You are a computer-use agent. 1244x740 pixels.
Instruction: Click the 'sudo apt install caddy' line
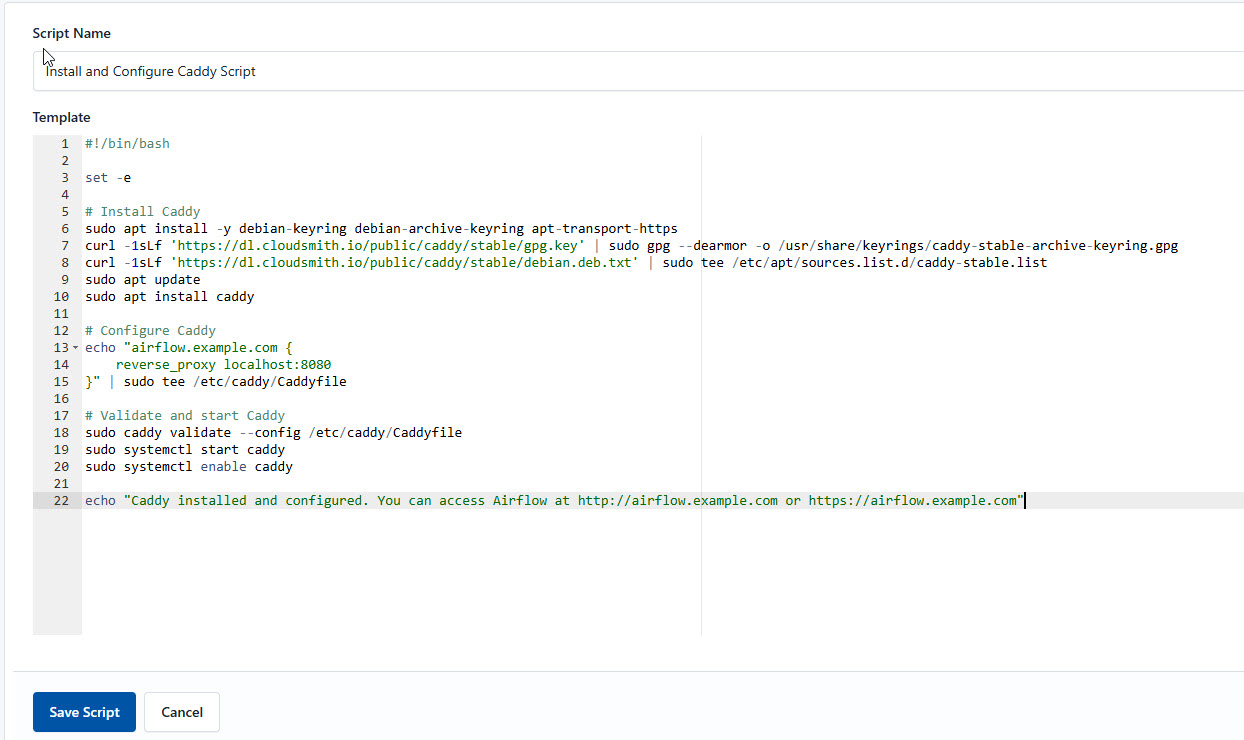click(169, 296)
